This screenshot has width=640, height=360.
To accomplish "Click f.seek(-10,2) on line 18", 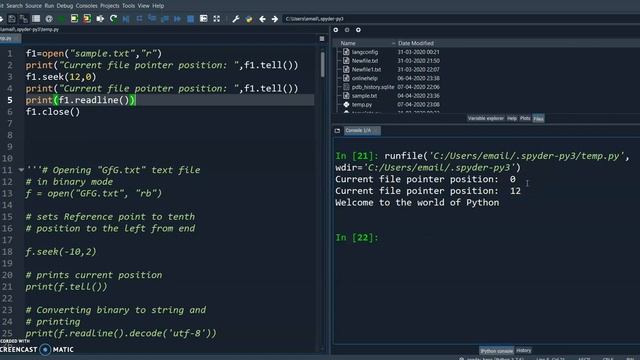I will (61, 252).
